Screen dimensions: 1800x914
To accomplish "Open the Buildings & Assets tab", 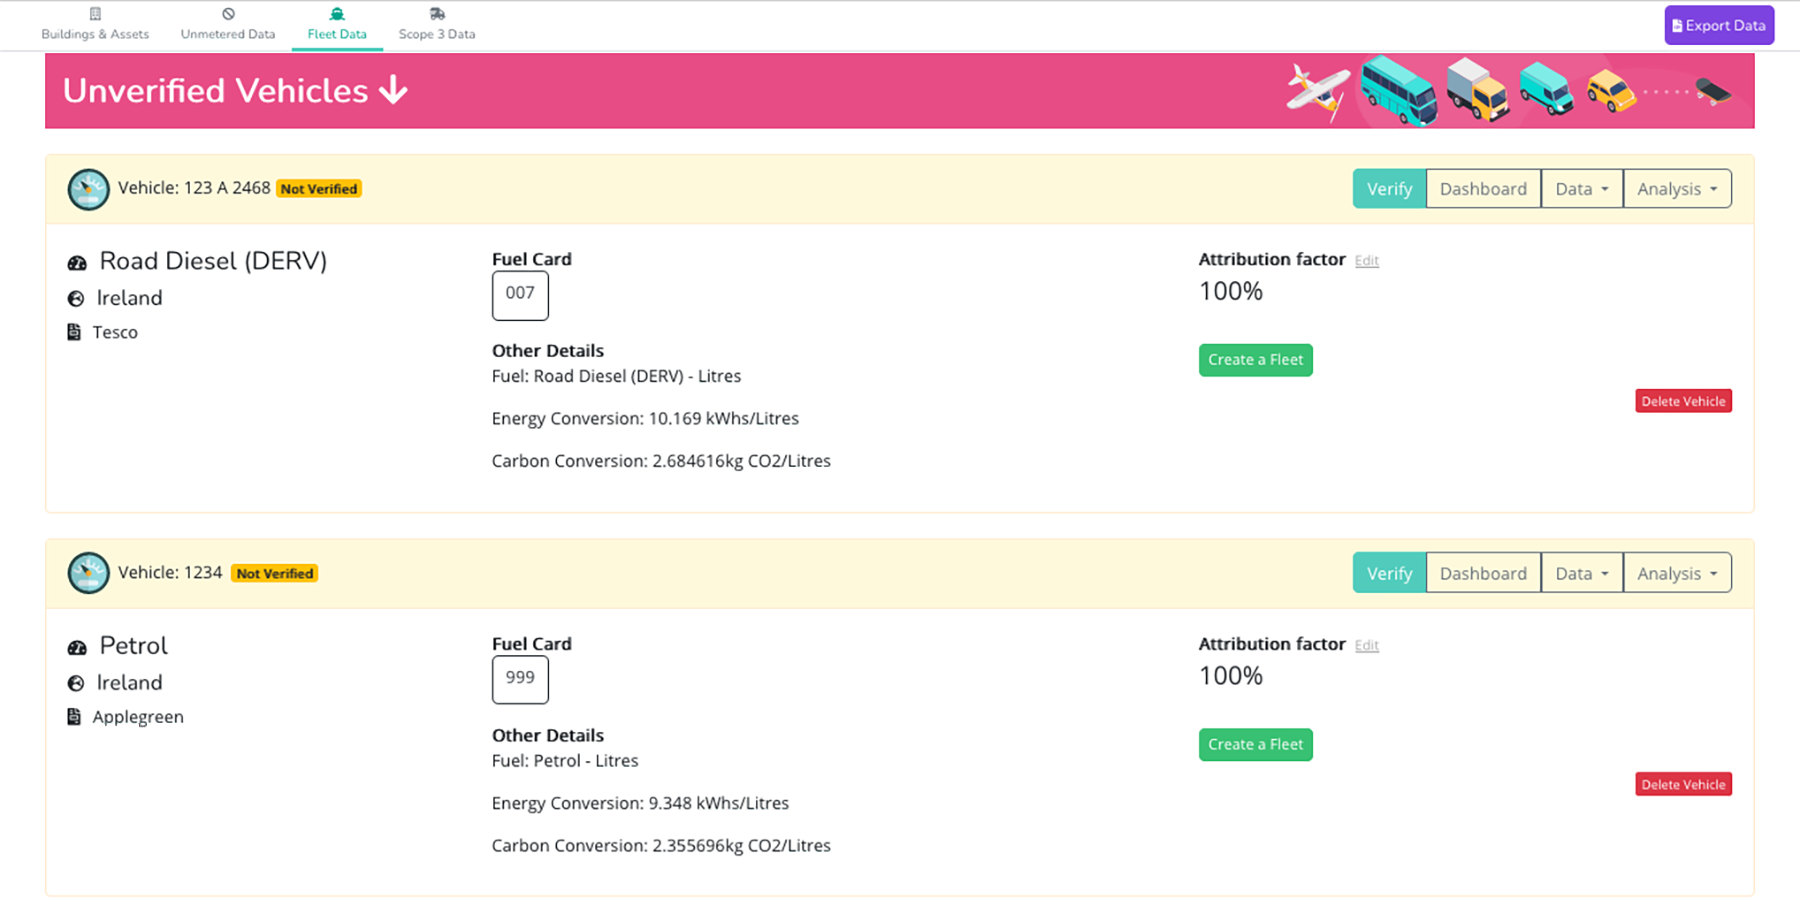I will pyautogui.click(x=95, y=25).
